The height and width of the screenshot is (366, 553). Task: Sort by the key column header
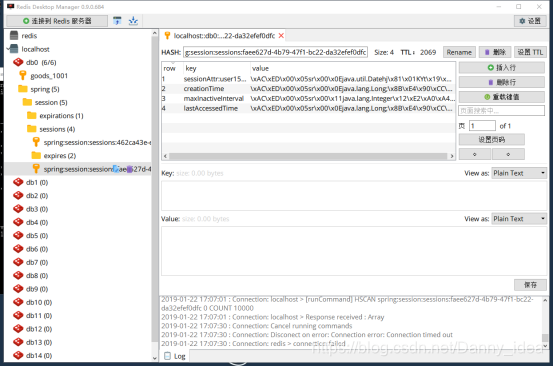pos(217,68)
